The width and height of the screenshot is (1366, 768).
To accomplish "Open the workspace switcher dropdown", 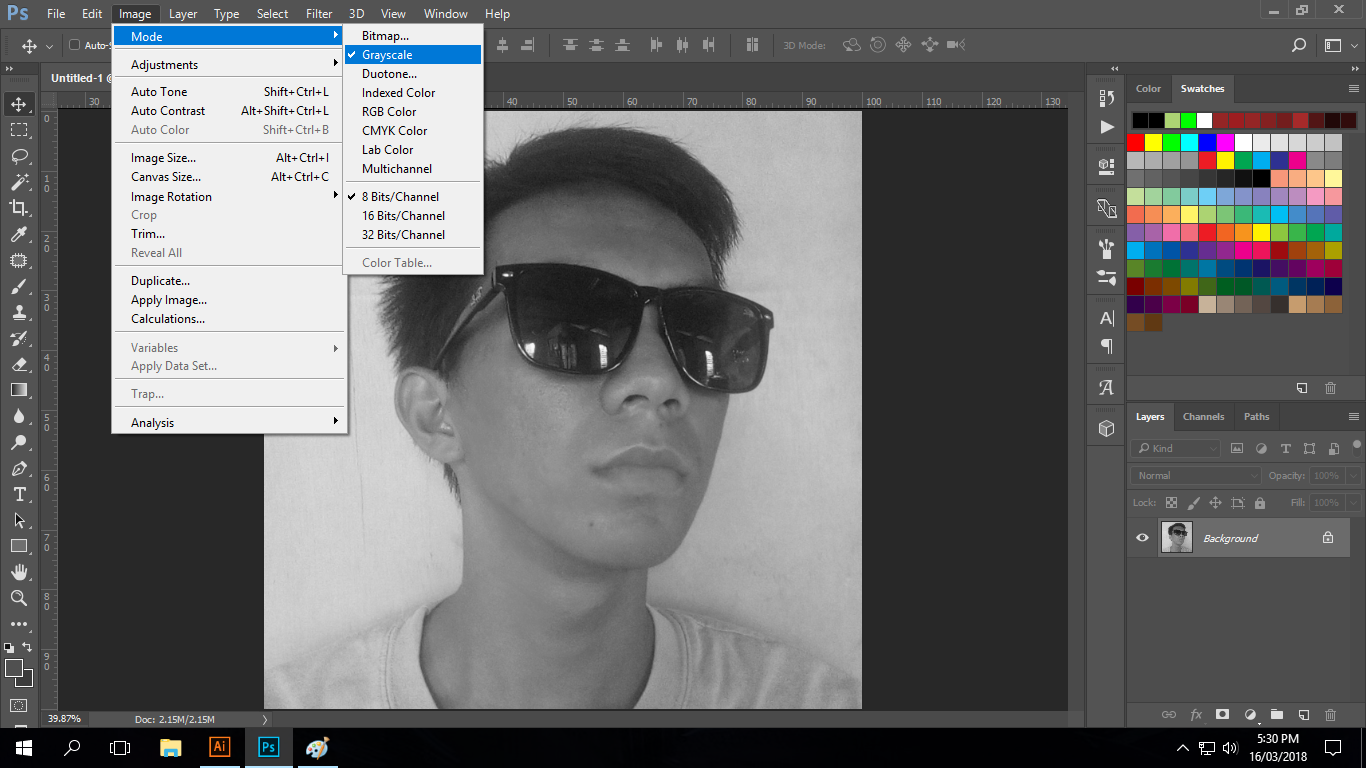I will point(1338,45).
